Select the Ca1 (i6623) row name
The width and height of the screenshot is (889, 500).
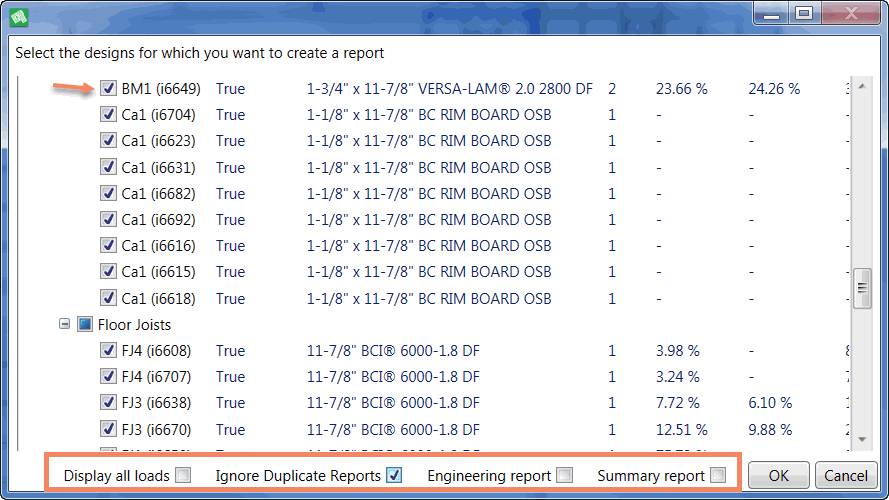click(158, 141)
